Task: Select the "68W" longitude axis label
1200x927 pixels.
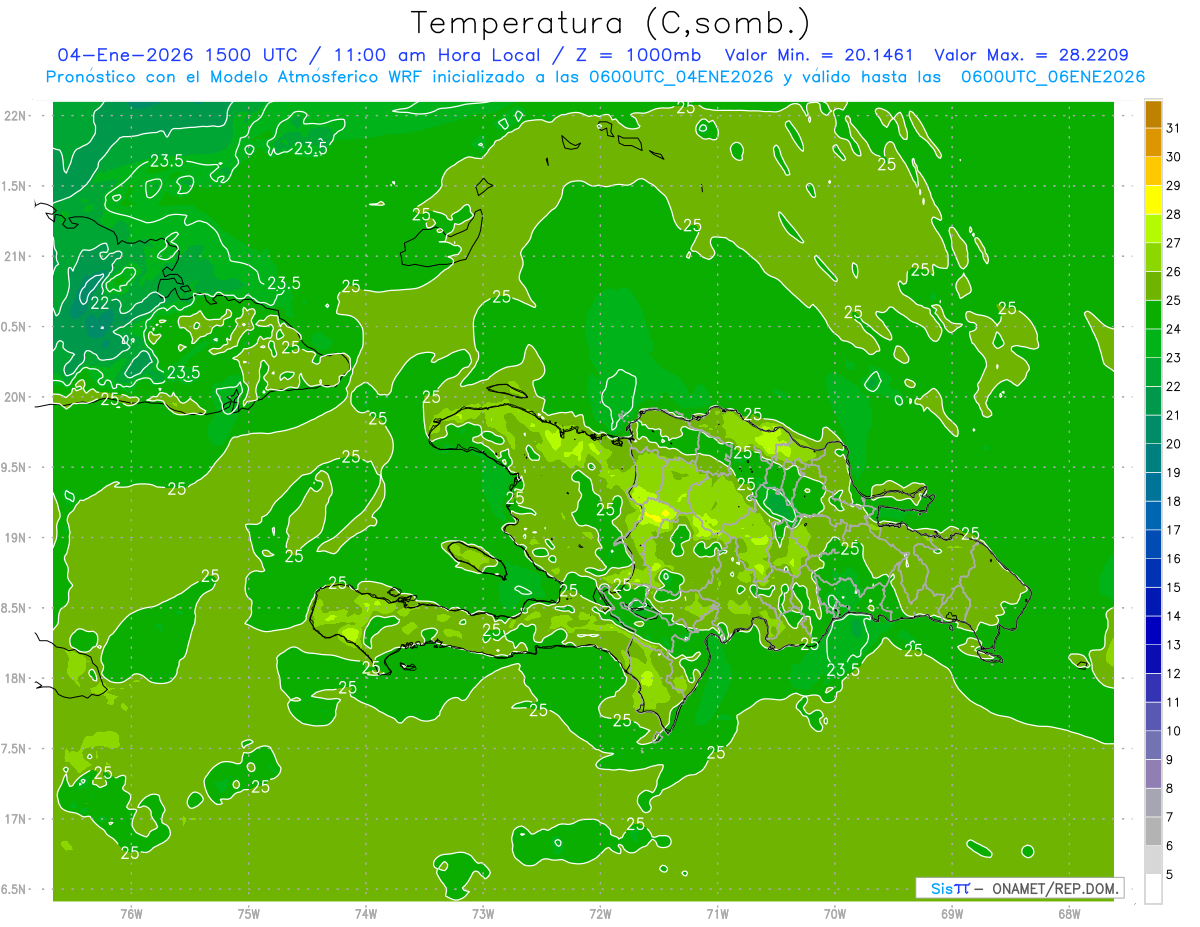Action: coord(1069,914)
